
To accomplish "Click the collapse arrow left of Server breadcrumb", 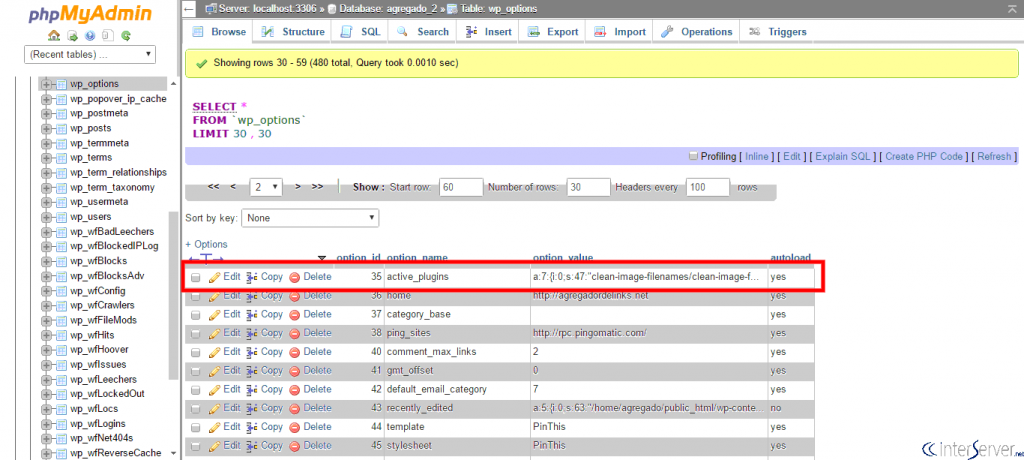I will 189,9.
